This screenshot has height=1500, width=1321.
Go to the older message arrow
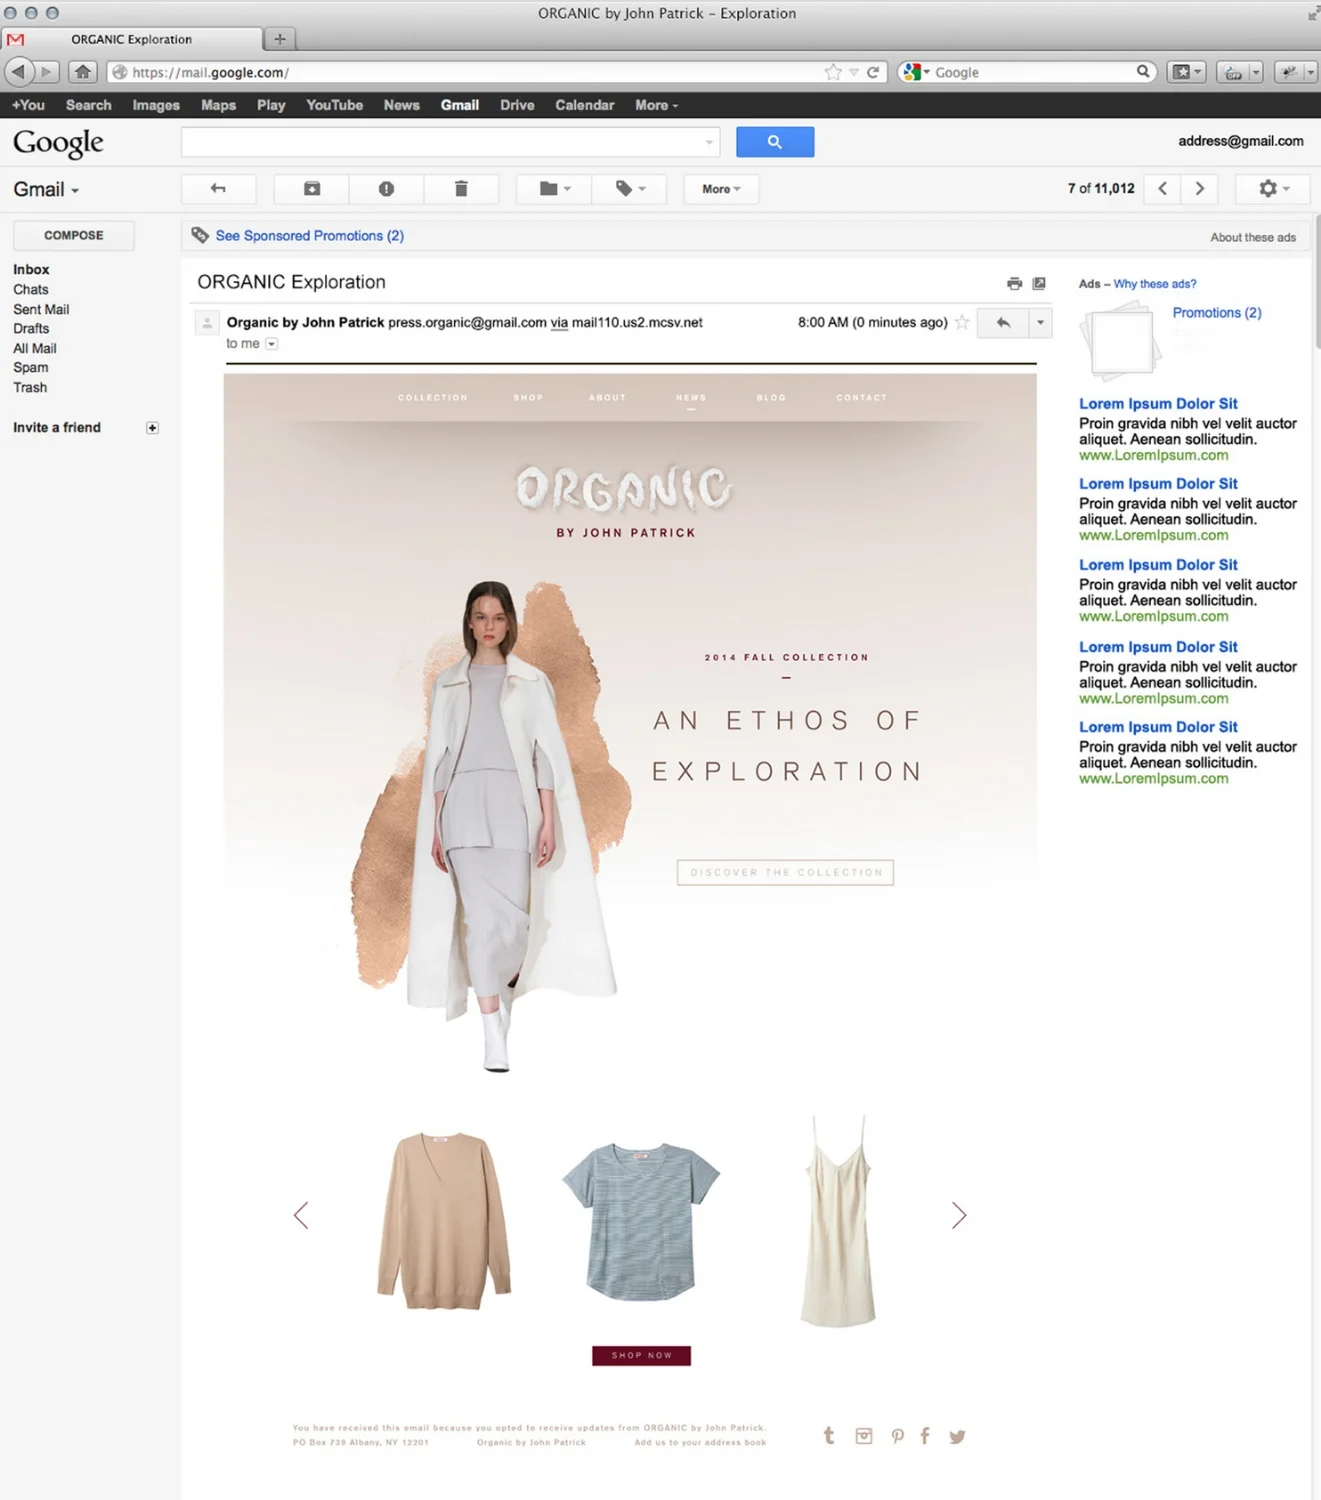[1199, 189]
